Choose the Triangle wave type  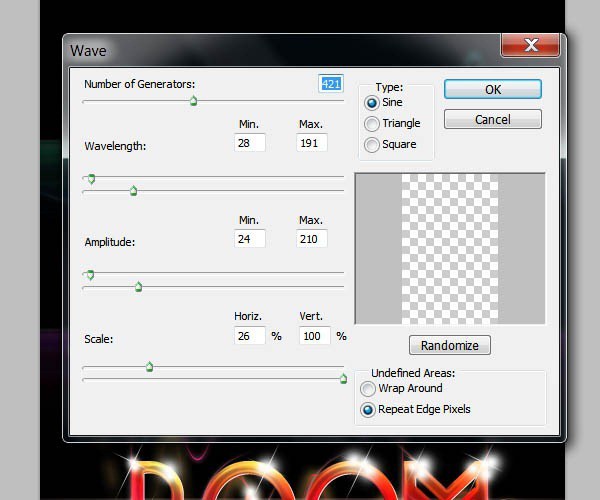click(373, 124)
